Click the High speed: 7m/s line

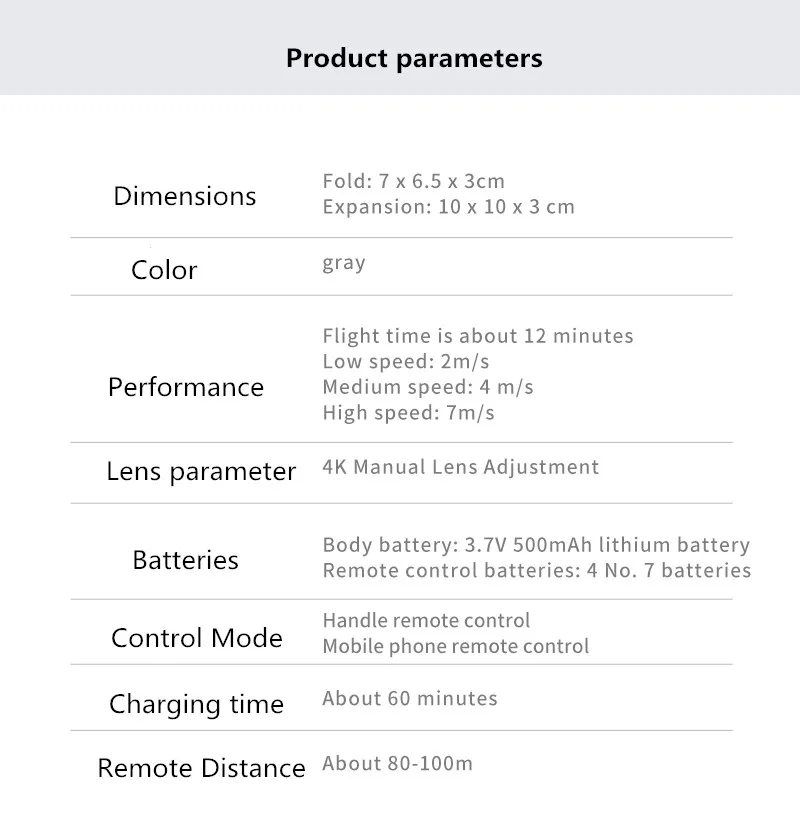(408, 413)
